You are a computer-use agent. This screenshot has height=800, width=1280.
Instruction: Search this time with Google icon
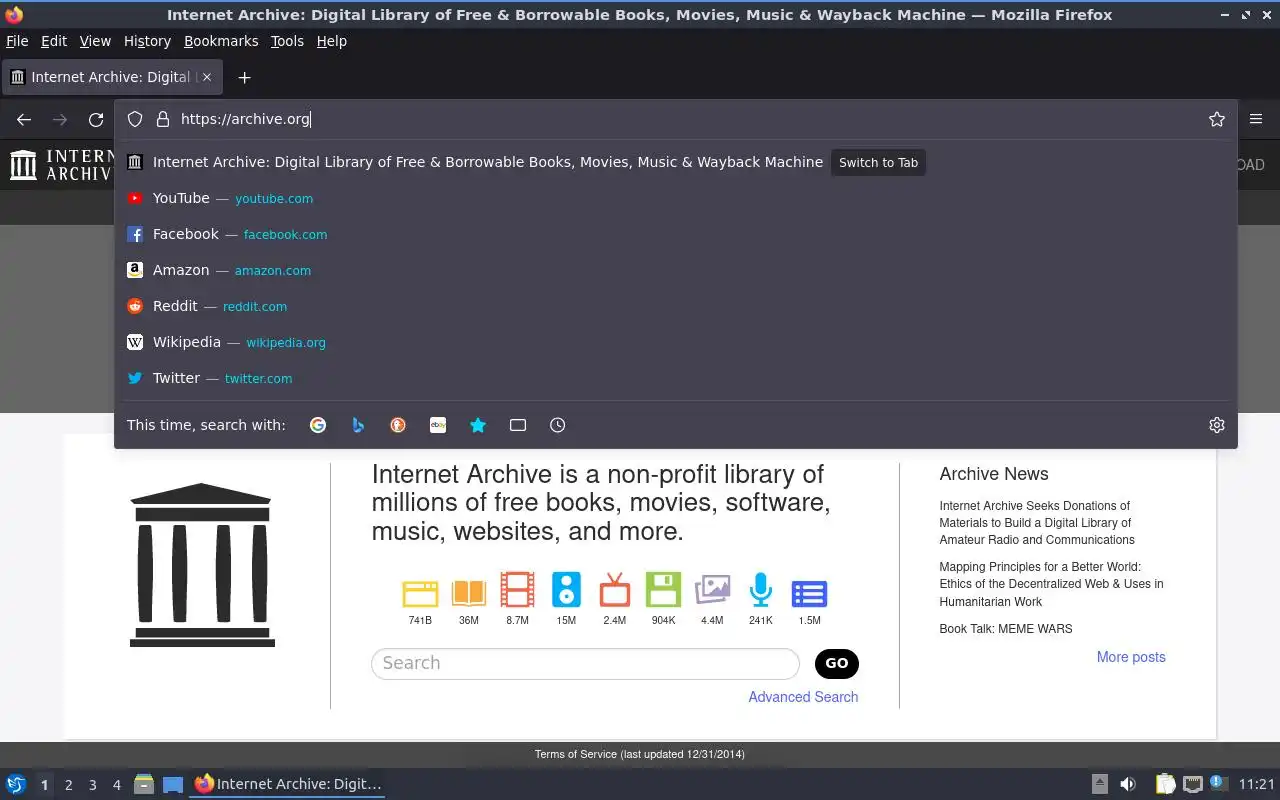coord(318,425)
